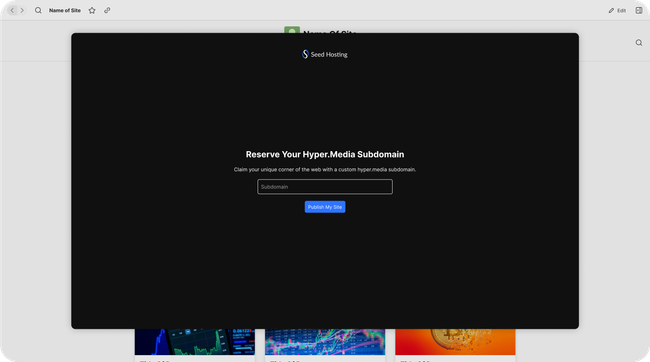The height and width of the screenshot is (362, 650).
Task: Open the blue stock chart thumbnail
Action: [x=195, y=342]
